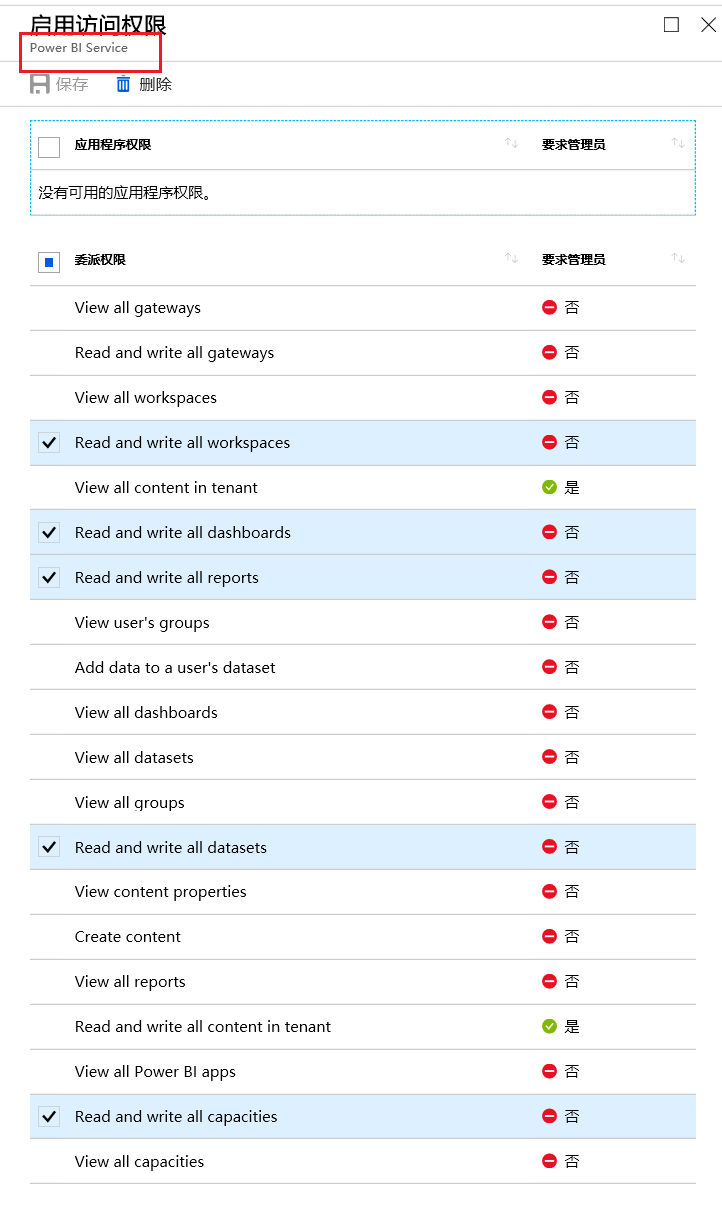Click green check icon for View all content in tenant

coord(549,488)
